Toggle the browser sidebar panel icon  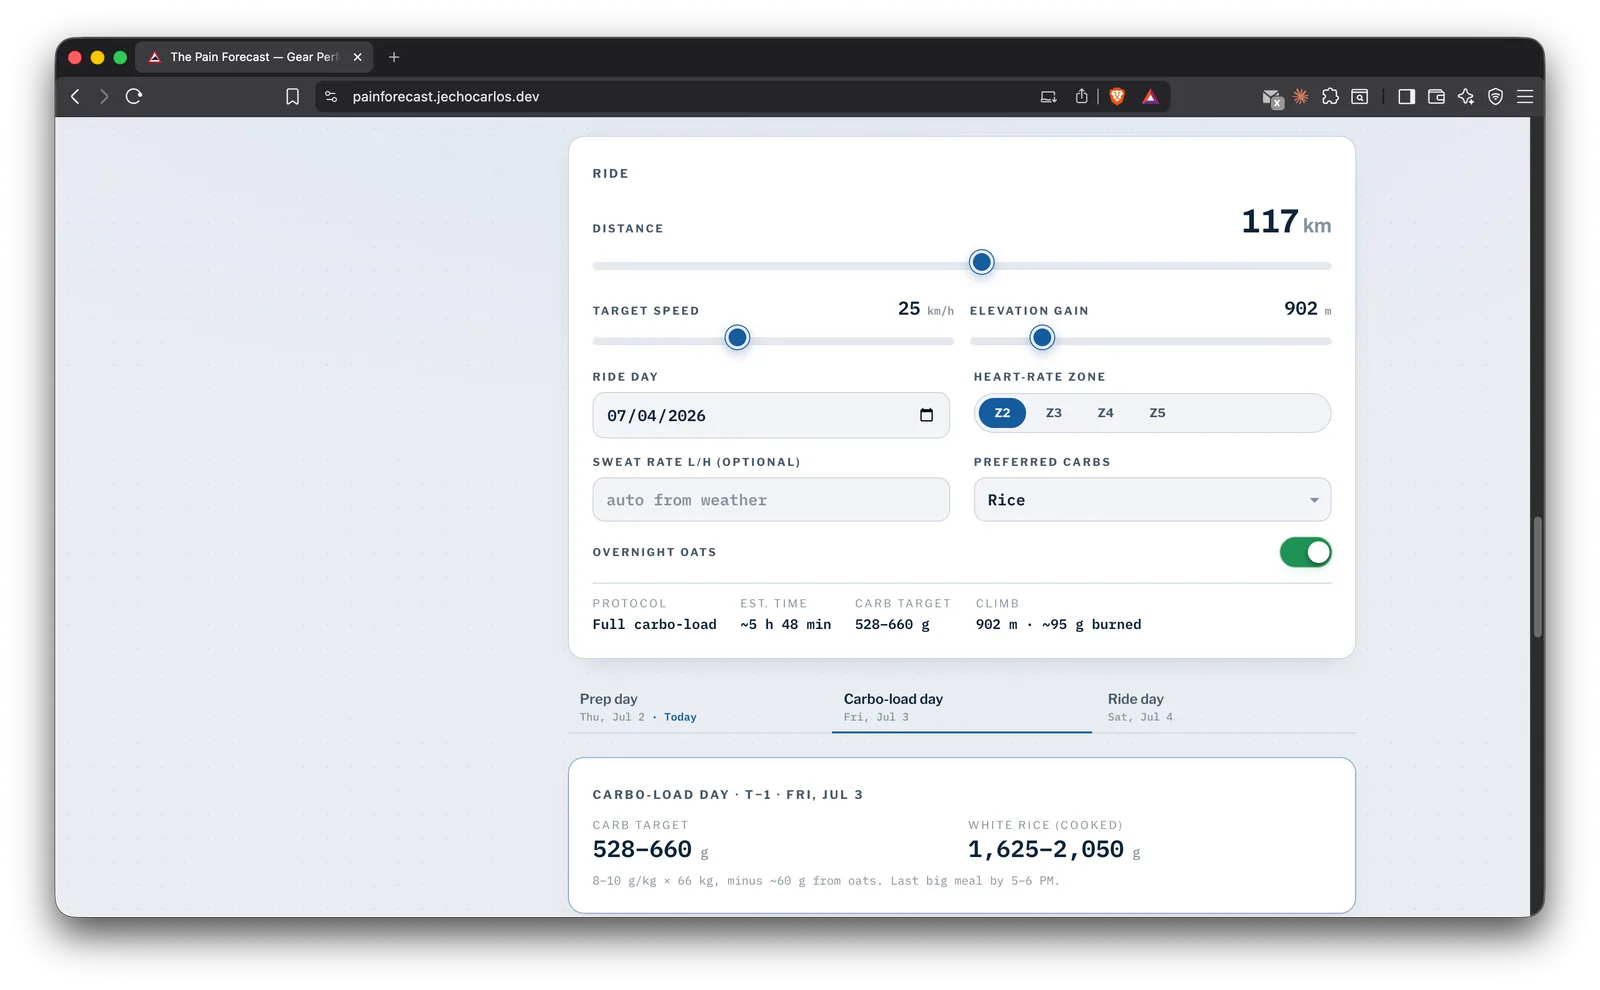coord(1406,97)
